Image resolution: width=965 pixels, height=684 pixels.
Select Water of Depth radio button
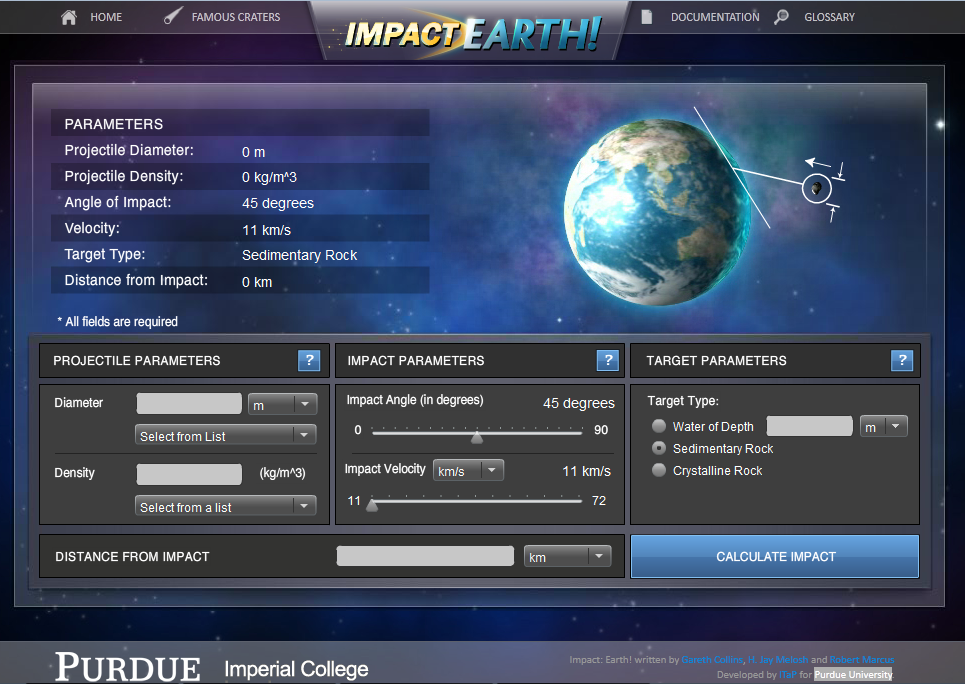click(659, 426)
